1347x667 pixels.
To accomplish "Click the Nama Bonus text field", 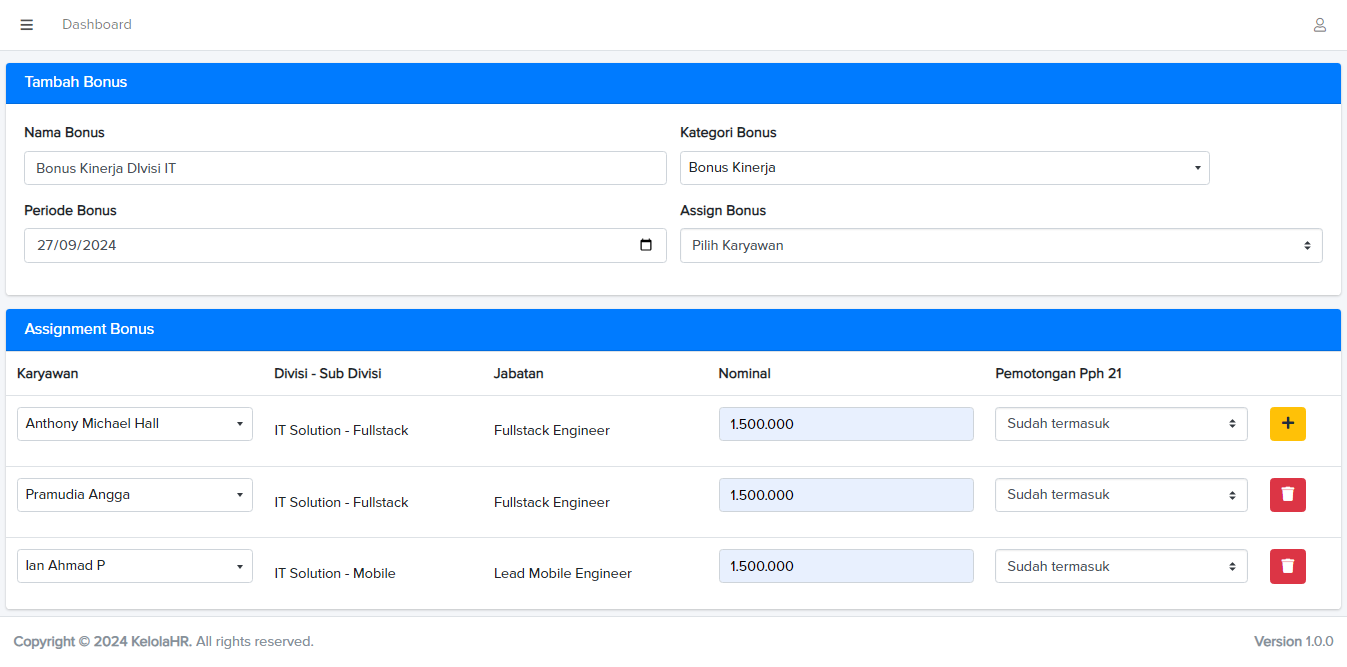I will [x=345, y=168].
